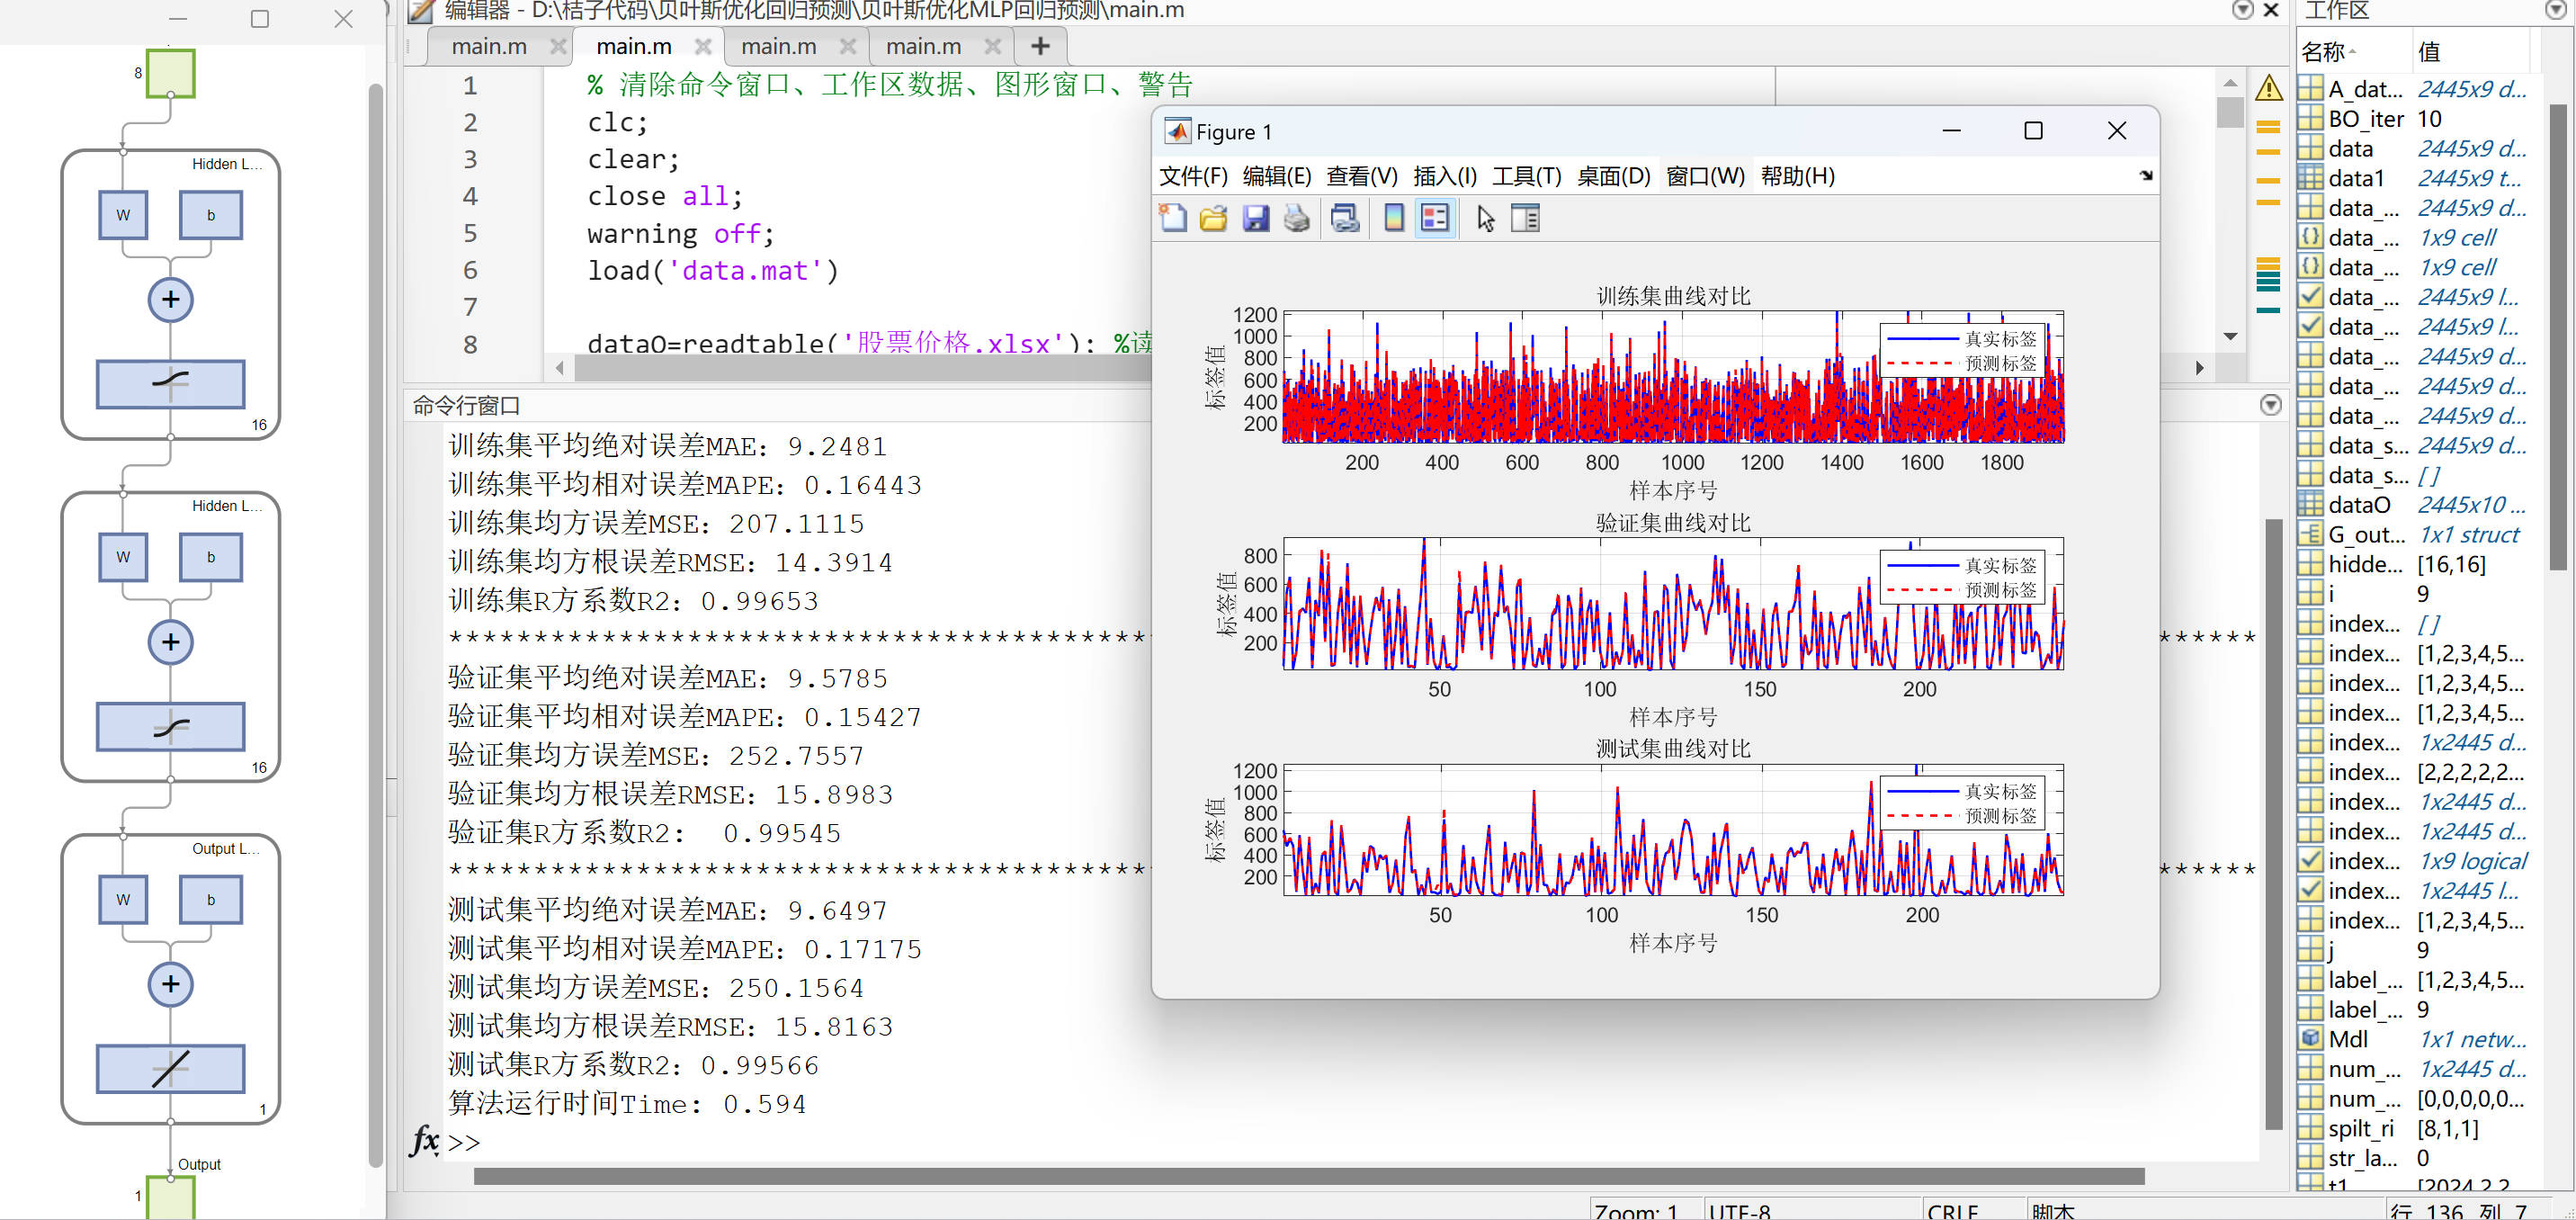Click the plus button to add editor tab

(x=1040, y=46)
